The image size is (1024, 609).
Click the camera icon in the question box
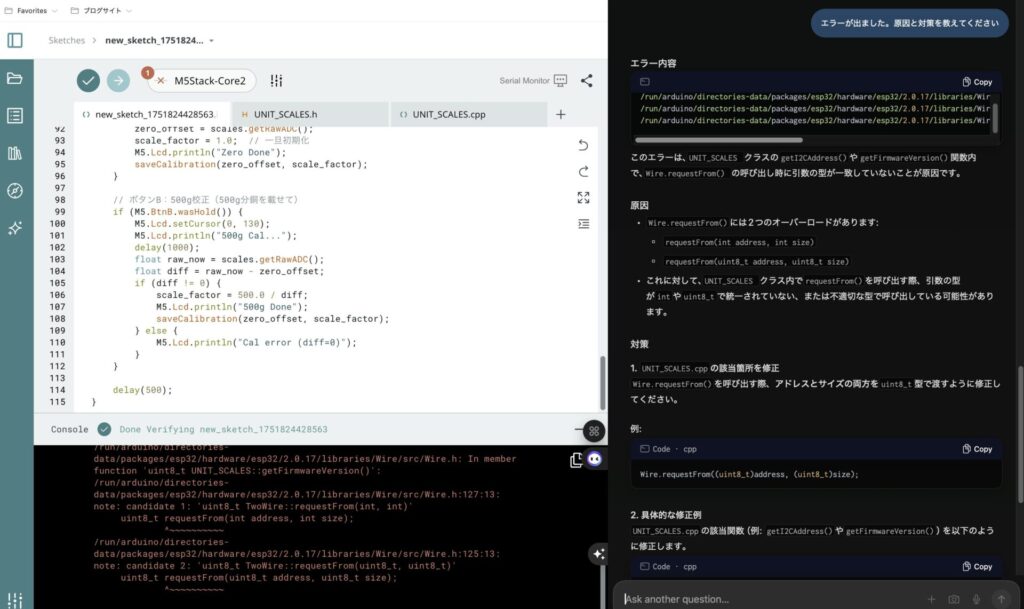(953, 599)
